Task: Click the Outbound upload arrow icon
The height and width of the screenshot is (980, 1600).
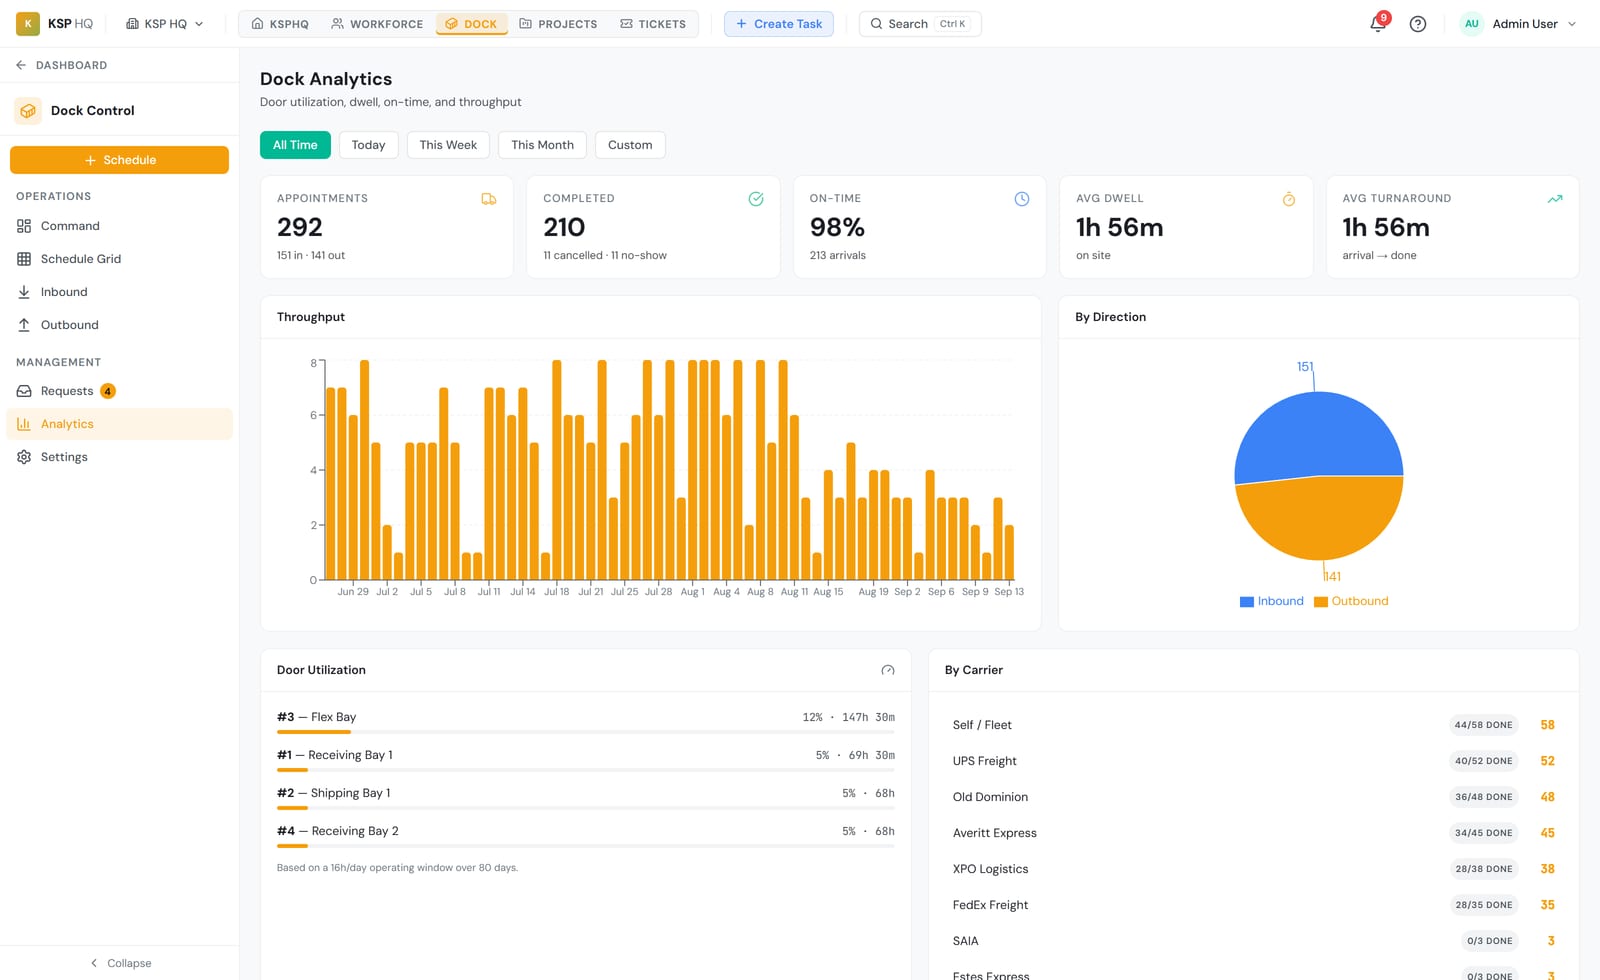Action: [24, 325]
